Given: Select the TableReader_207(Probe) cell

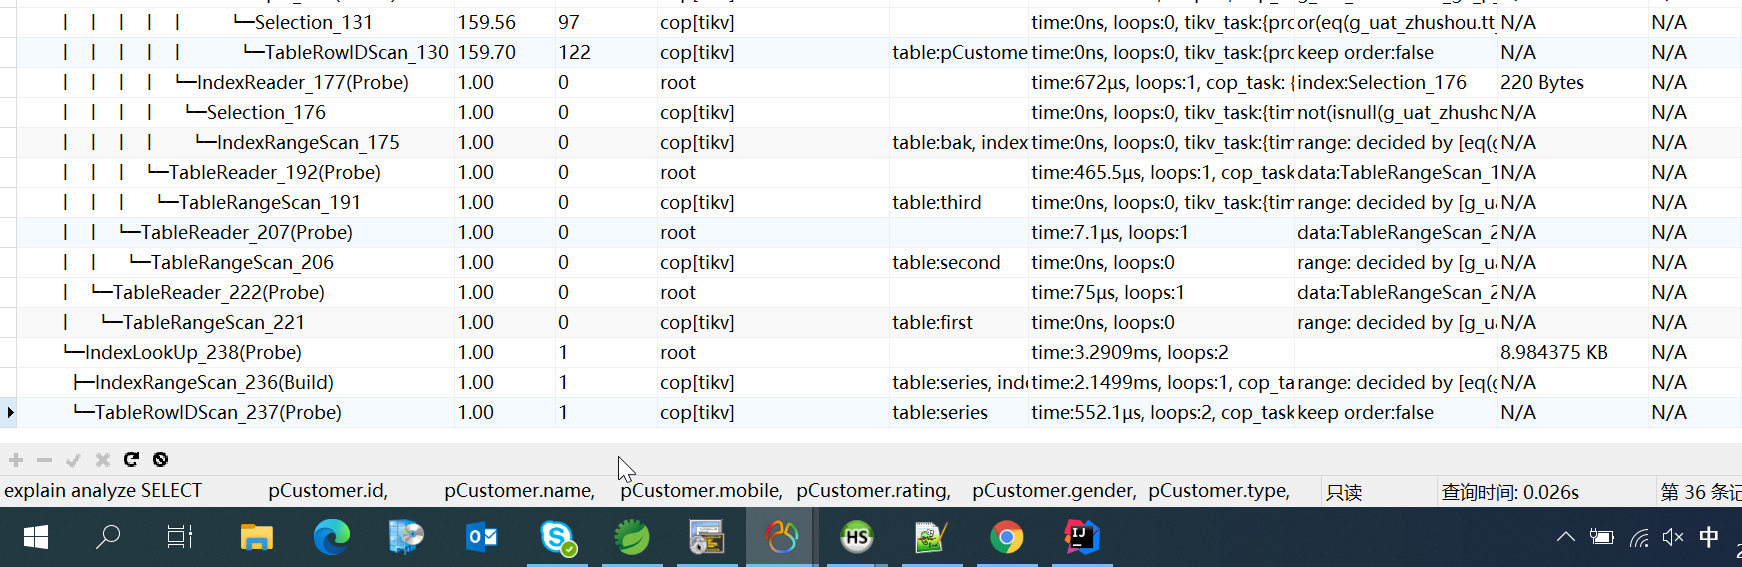Looking at the screenshot, I should [237, 232].
